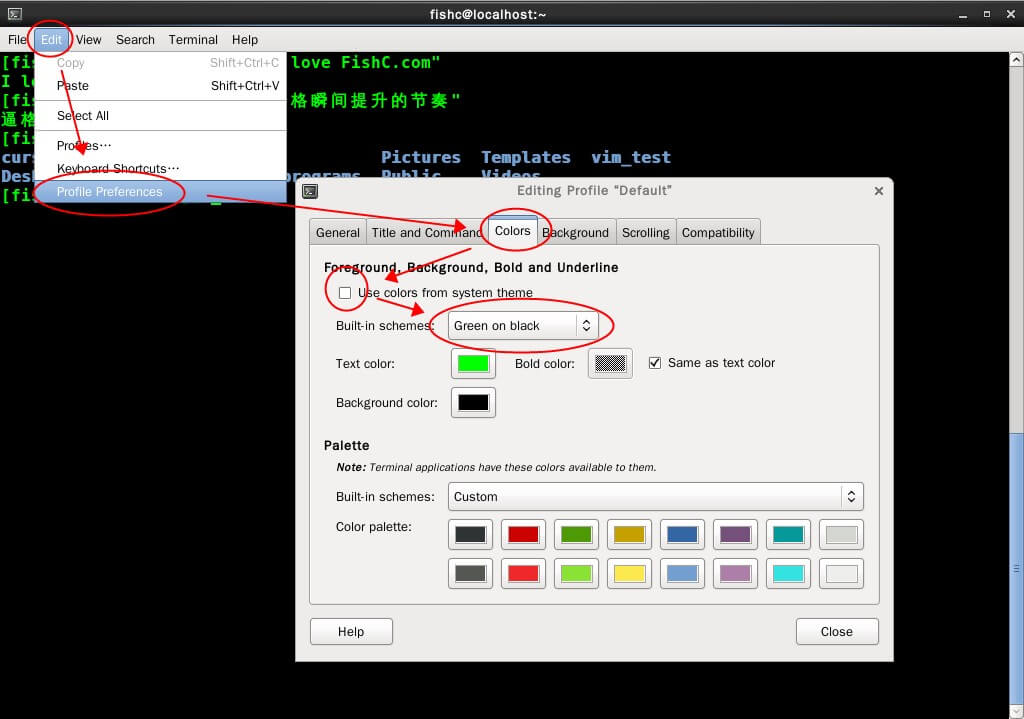The width and height of the screenshot is (1024, 719).
Task: Choose Profile Preferences from Edit menu
Action: (109, 192)
